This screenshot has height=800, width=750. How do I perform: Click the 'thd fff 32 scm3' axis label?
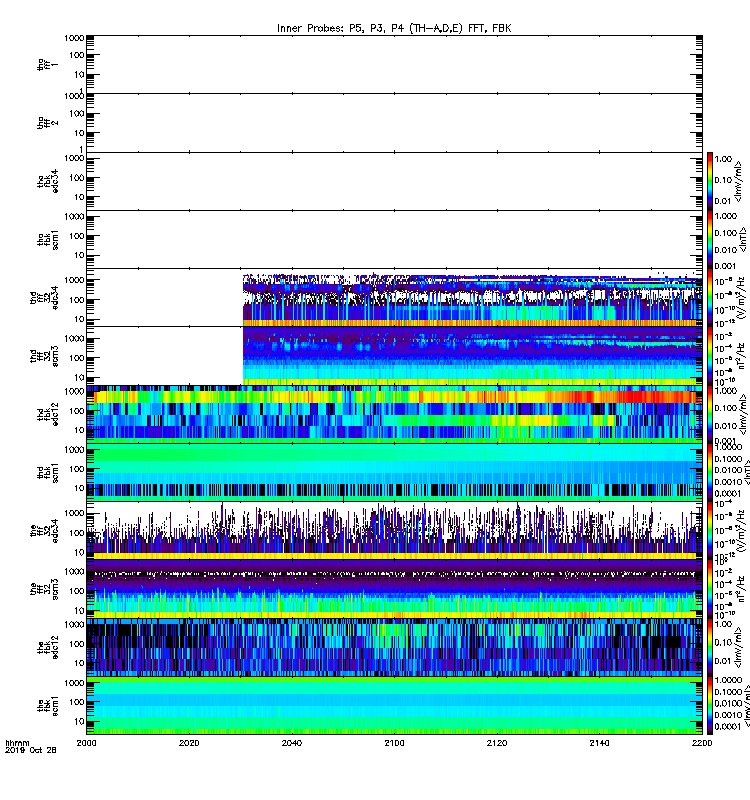pyautogui.click(x=44, y=356)
